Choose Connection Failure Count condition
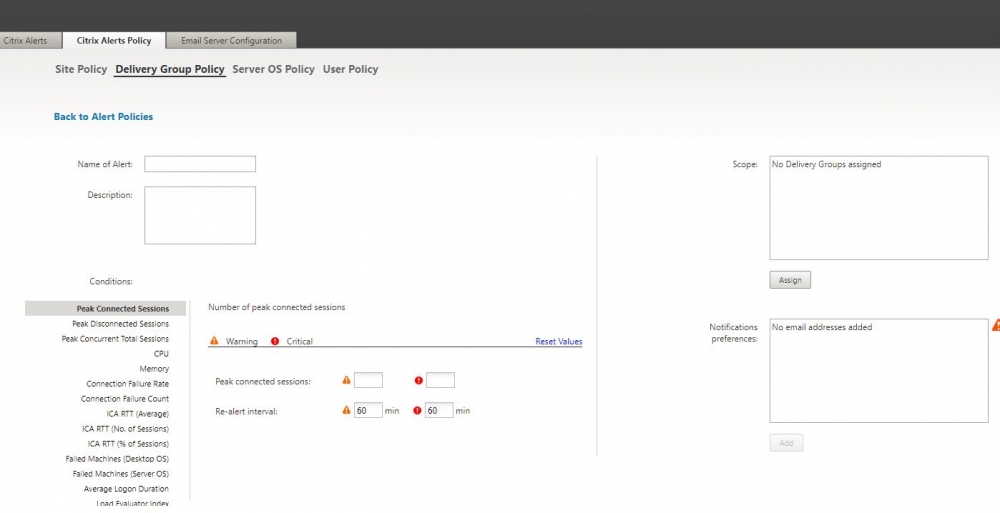This screenshot has height=513, width=1000. pos(125,399)
